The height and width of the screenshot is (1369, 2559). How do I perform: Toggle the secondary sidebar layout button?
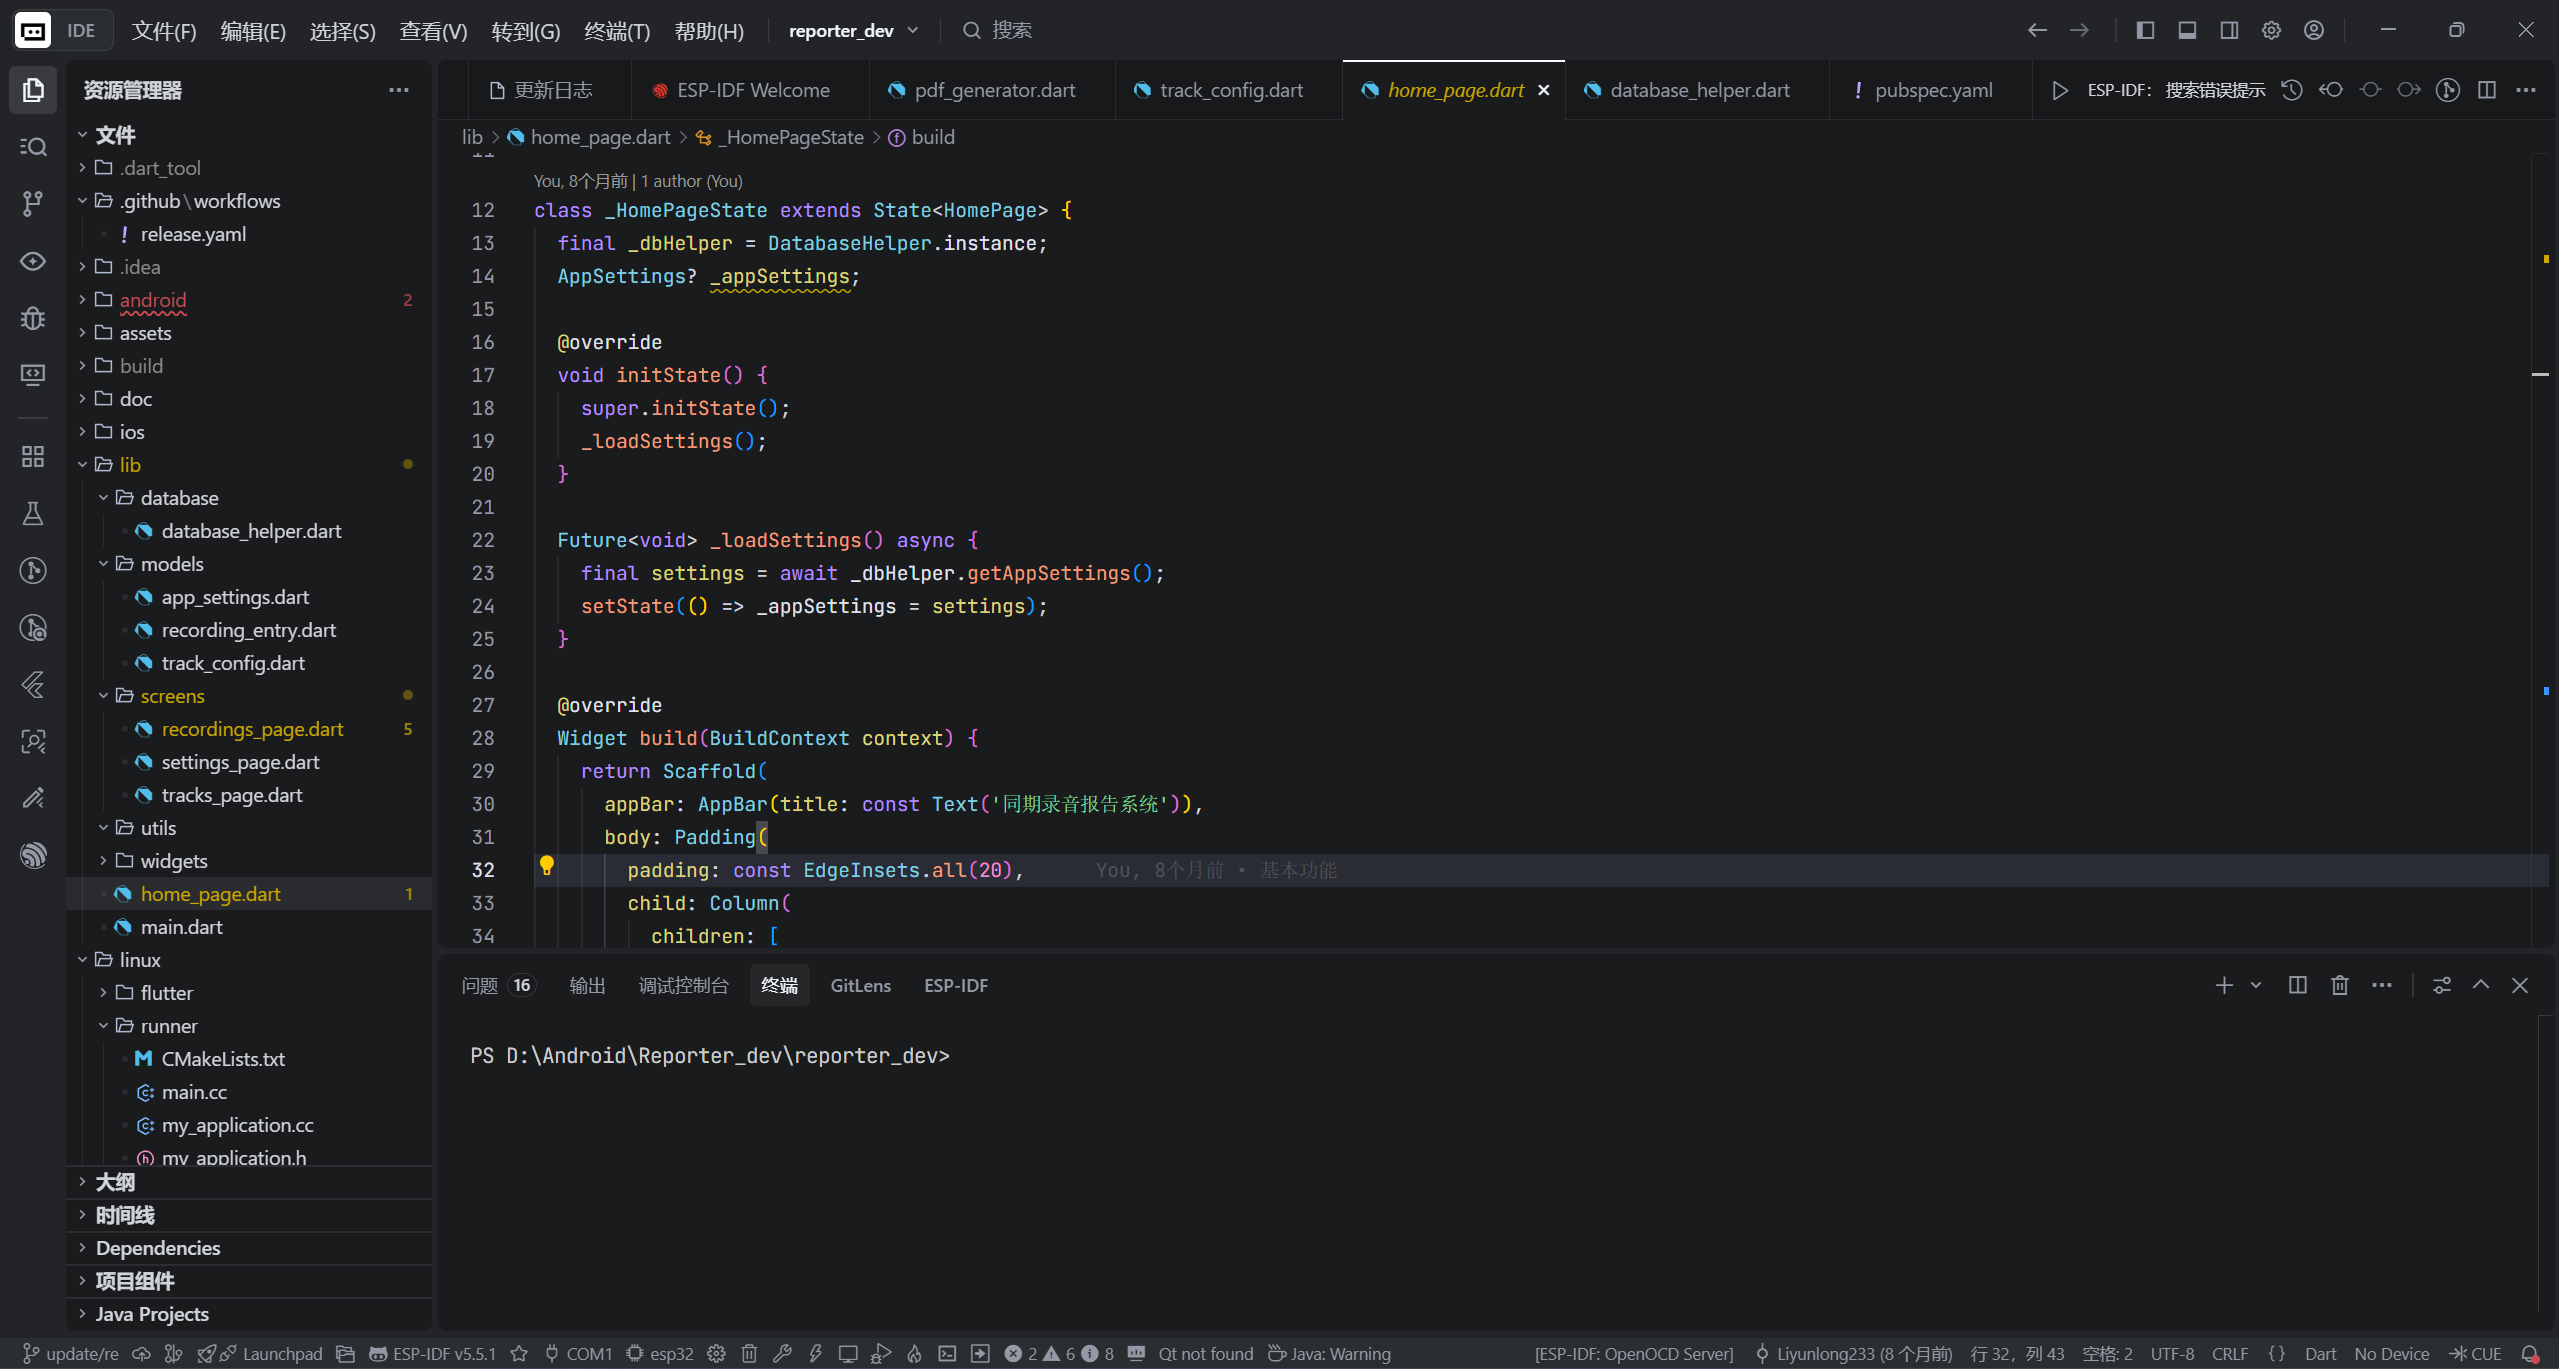coord(2229,30)
